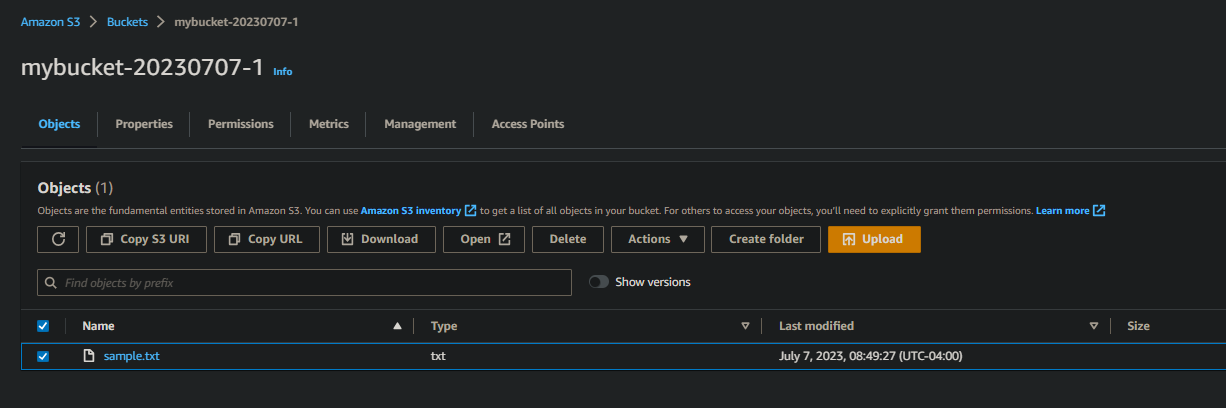Viewport: 1226px width, 408px height.
Task: Switch to the Metrics tab
Action: [x=329, y=124]
